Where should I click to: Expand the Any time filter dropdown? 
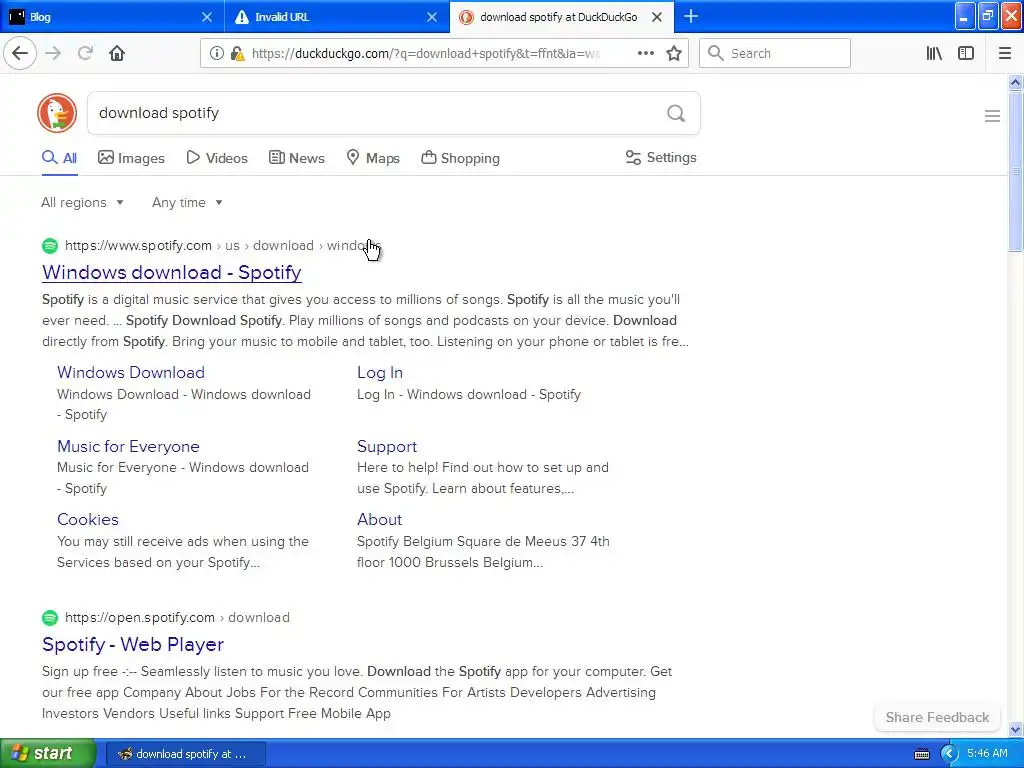(x=187, y=202)
